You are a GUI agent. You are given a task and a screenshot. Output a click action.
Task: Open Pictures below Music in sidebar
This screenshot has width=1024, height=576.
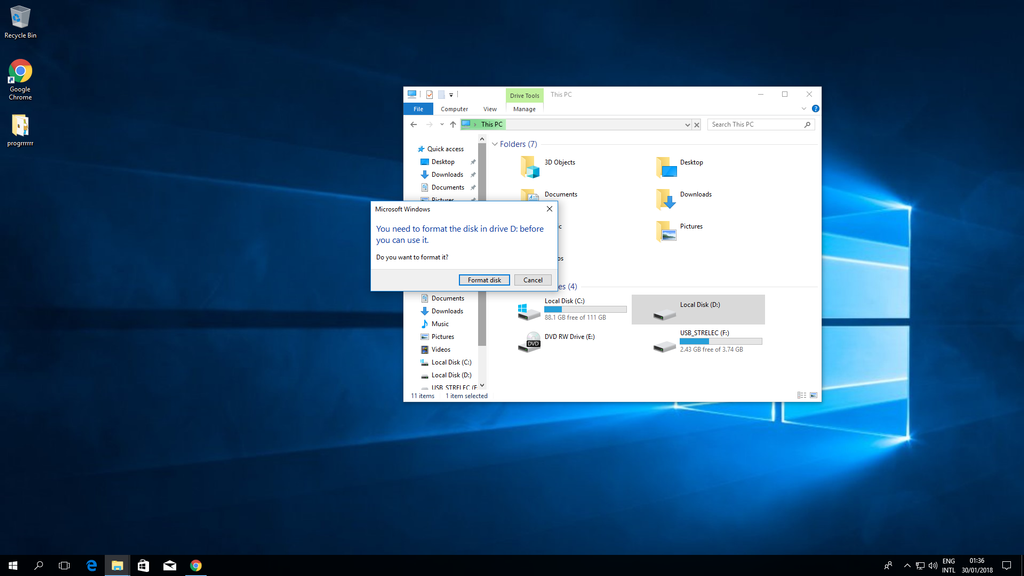442,337
